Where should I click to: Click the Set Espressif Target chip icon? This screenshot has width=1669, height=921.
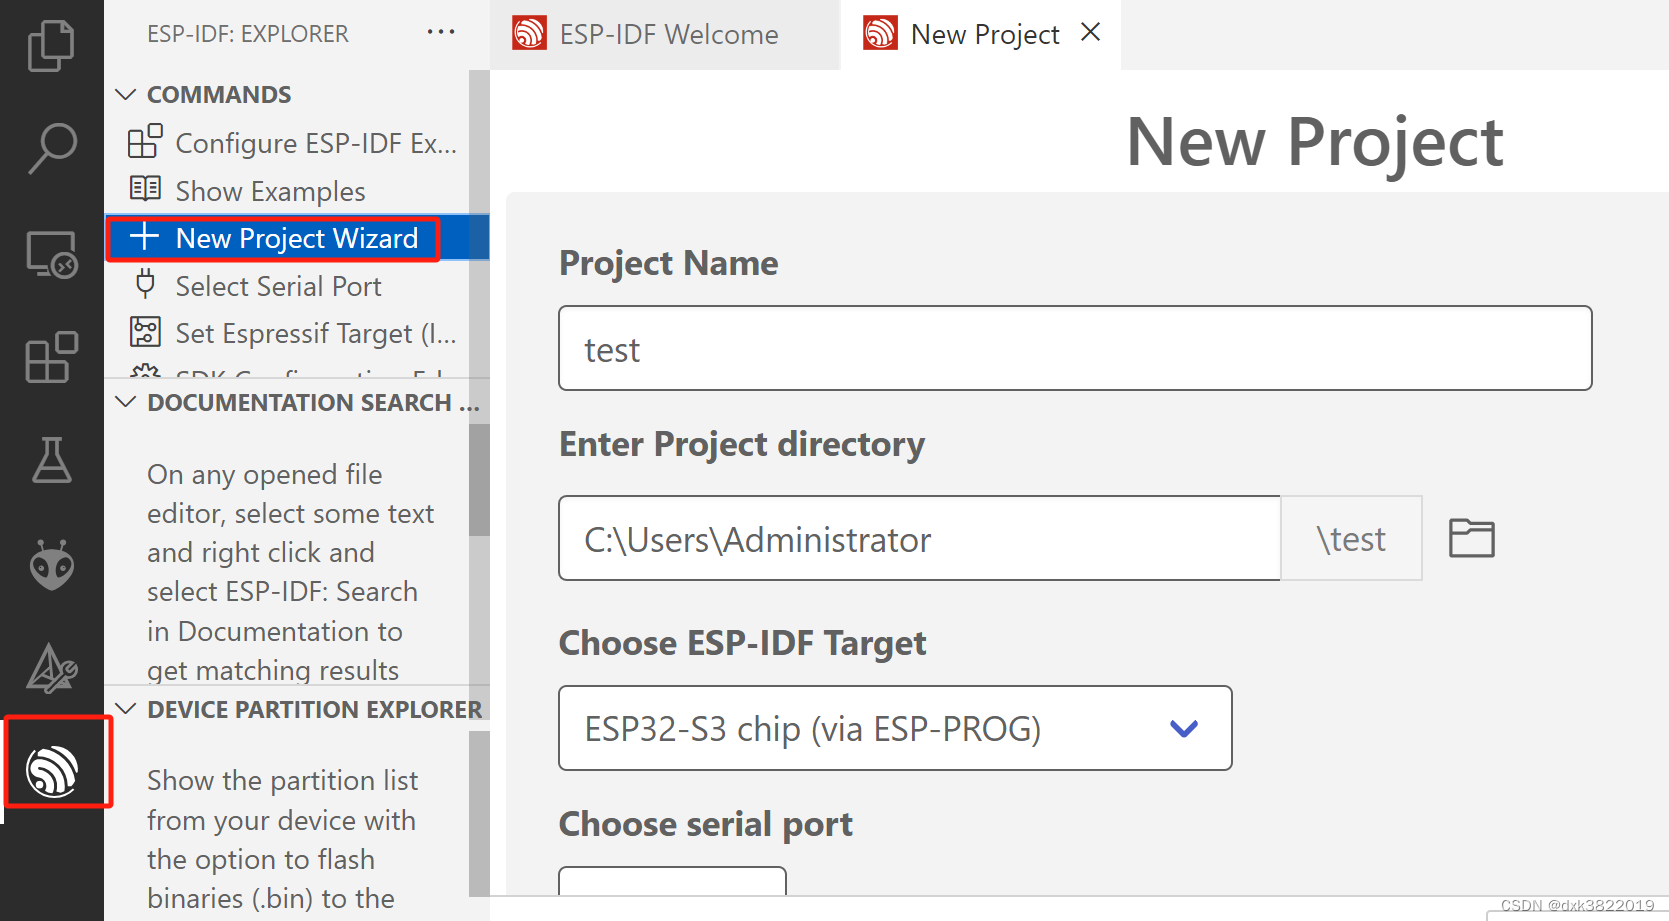(145, 332)
